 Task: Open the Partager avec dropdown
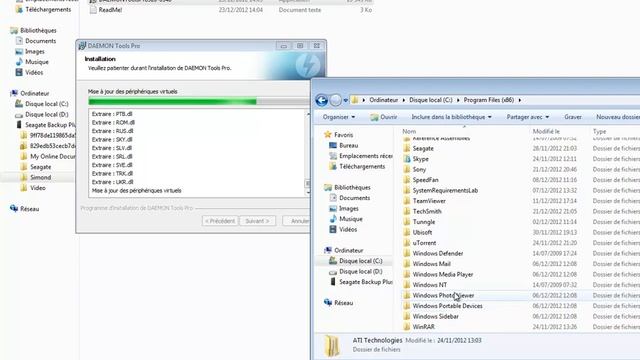click(528, 117)
